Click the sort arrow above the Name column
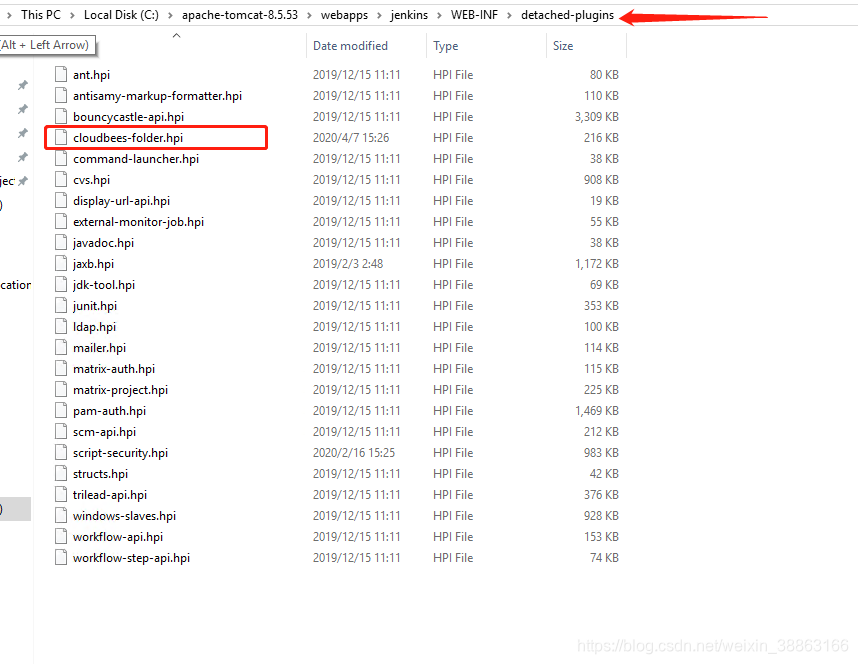Image resolution: width=858 pixels, height=664 pixels. point(176,36)
